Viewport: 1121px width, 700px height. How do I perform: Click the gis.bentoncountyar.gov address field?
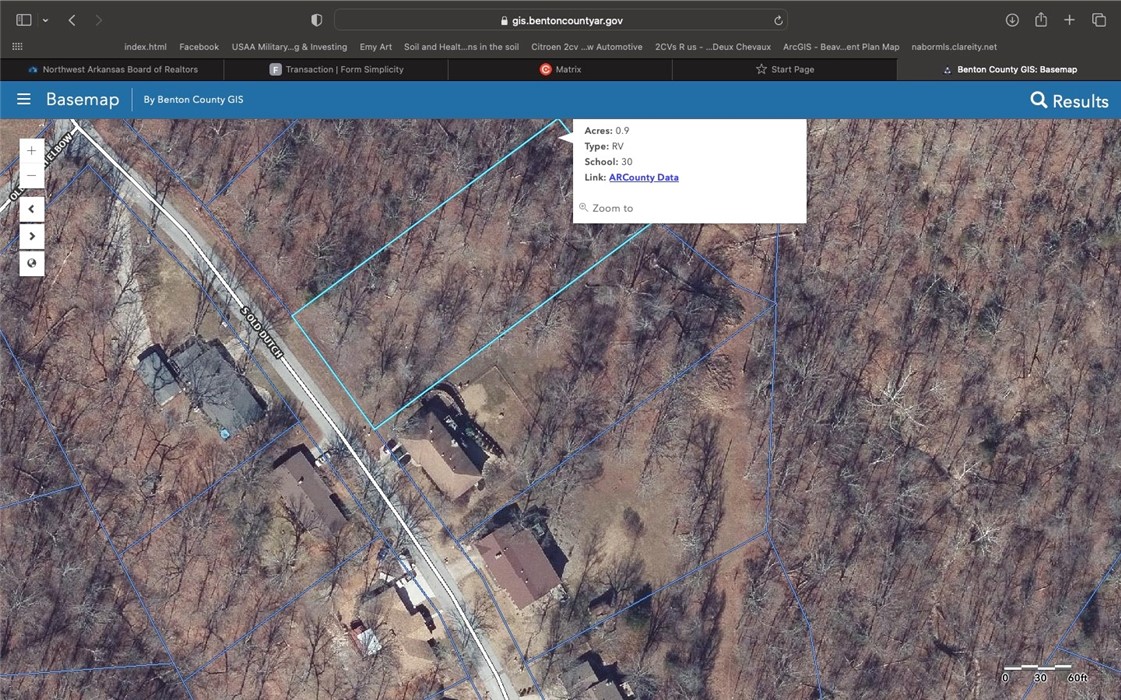tap(560, 20)
